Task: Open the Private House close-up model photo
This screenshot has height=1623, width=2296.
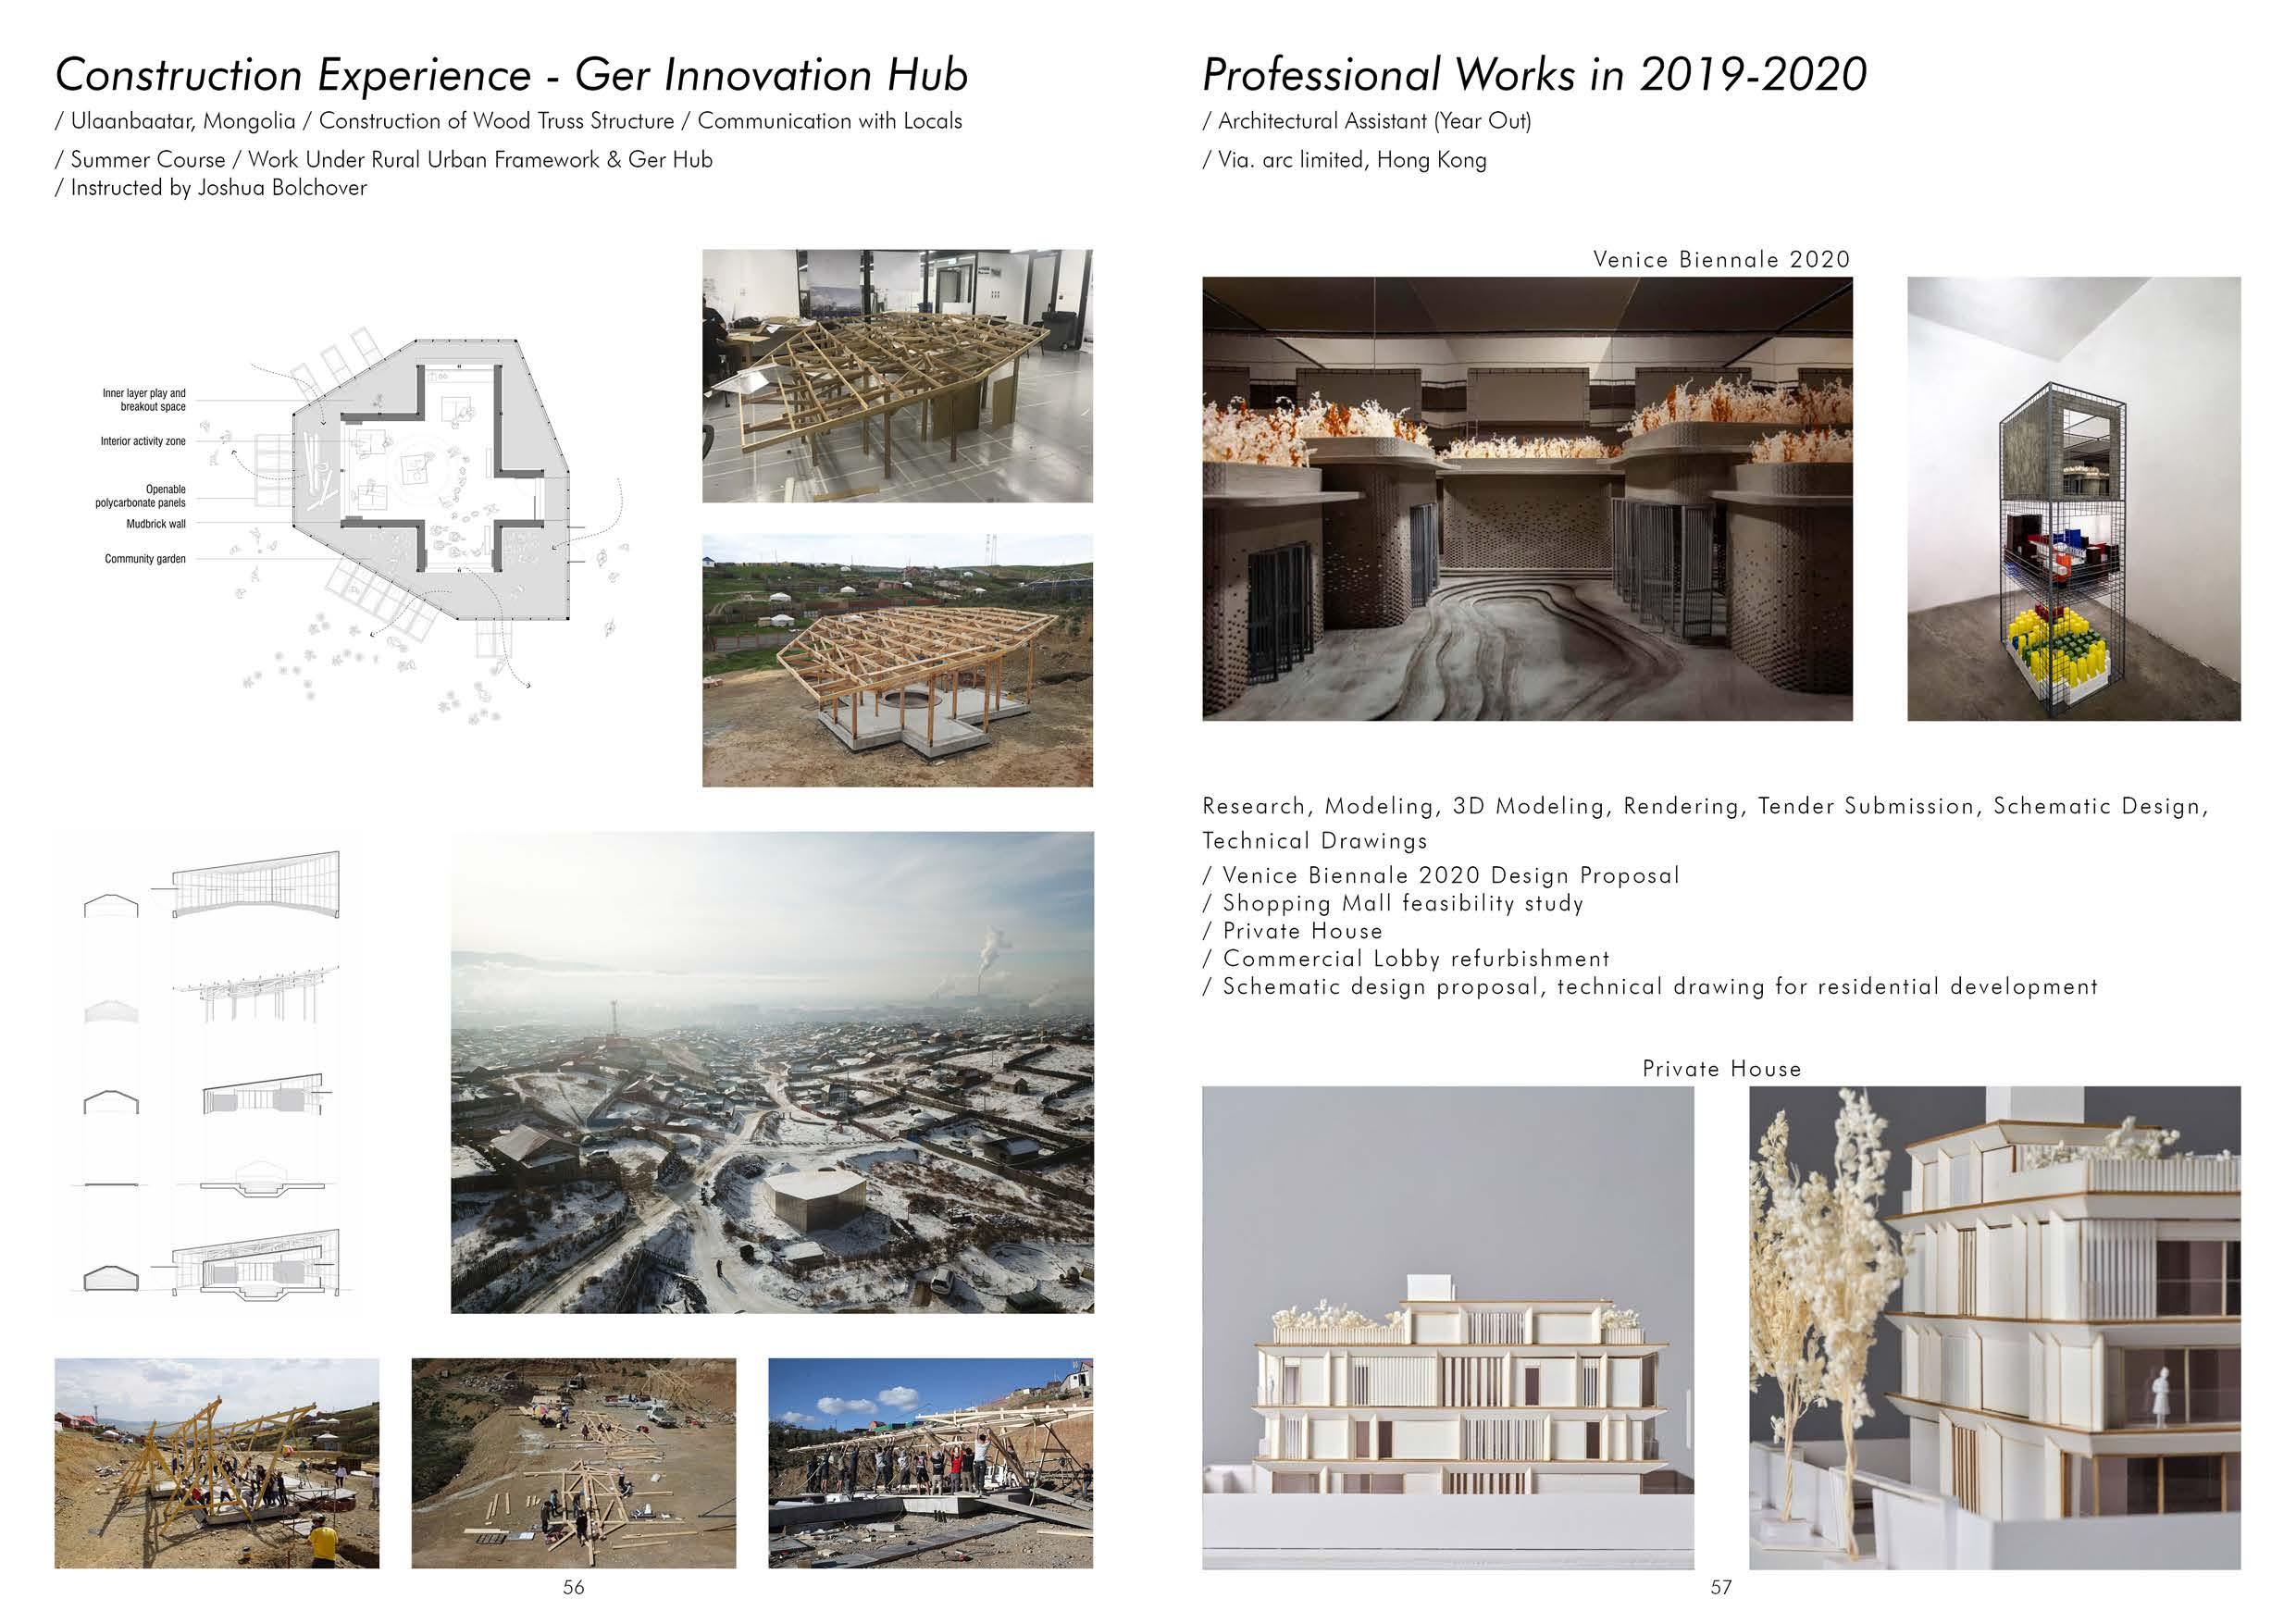Action: 1994,1328
